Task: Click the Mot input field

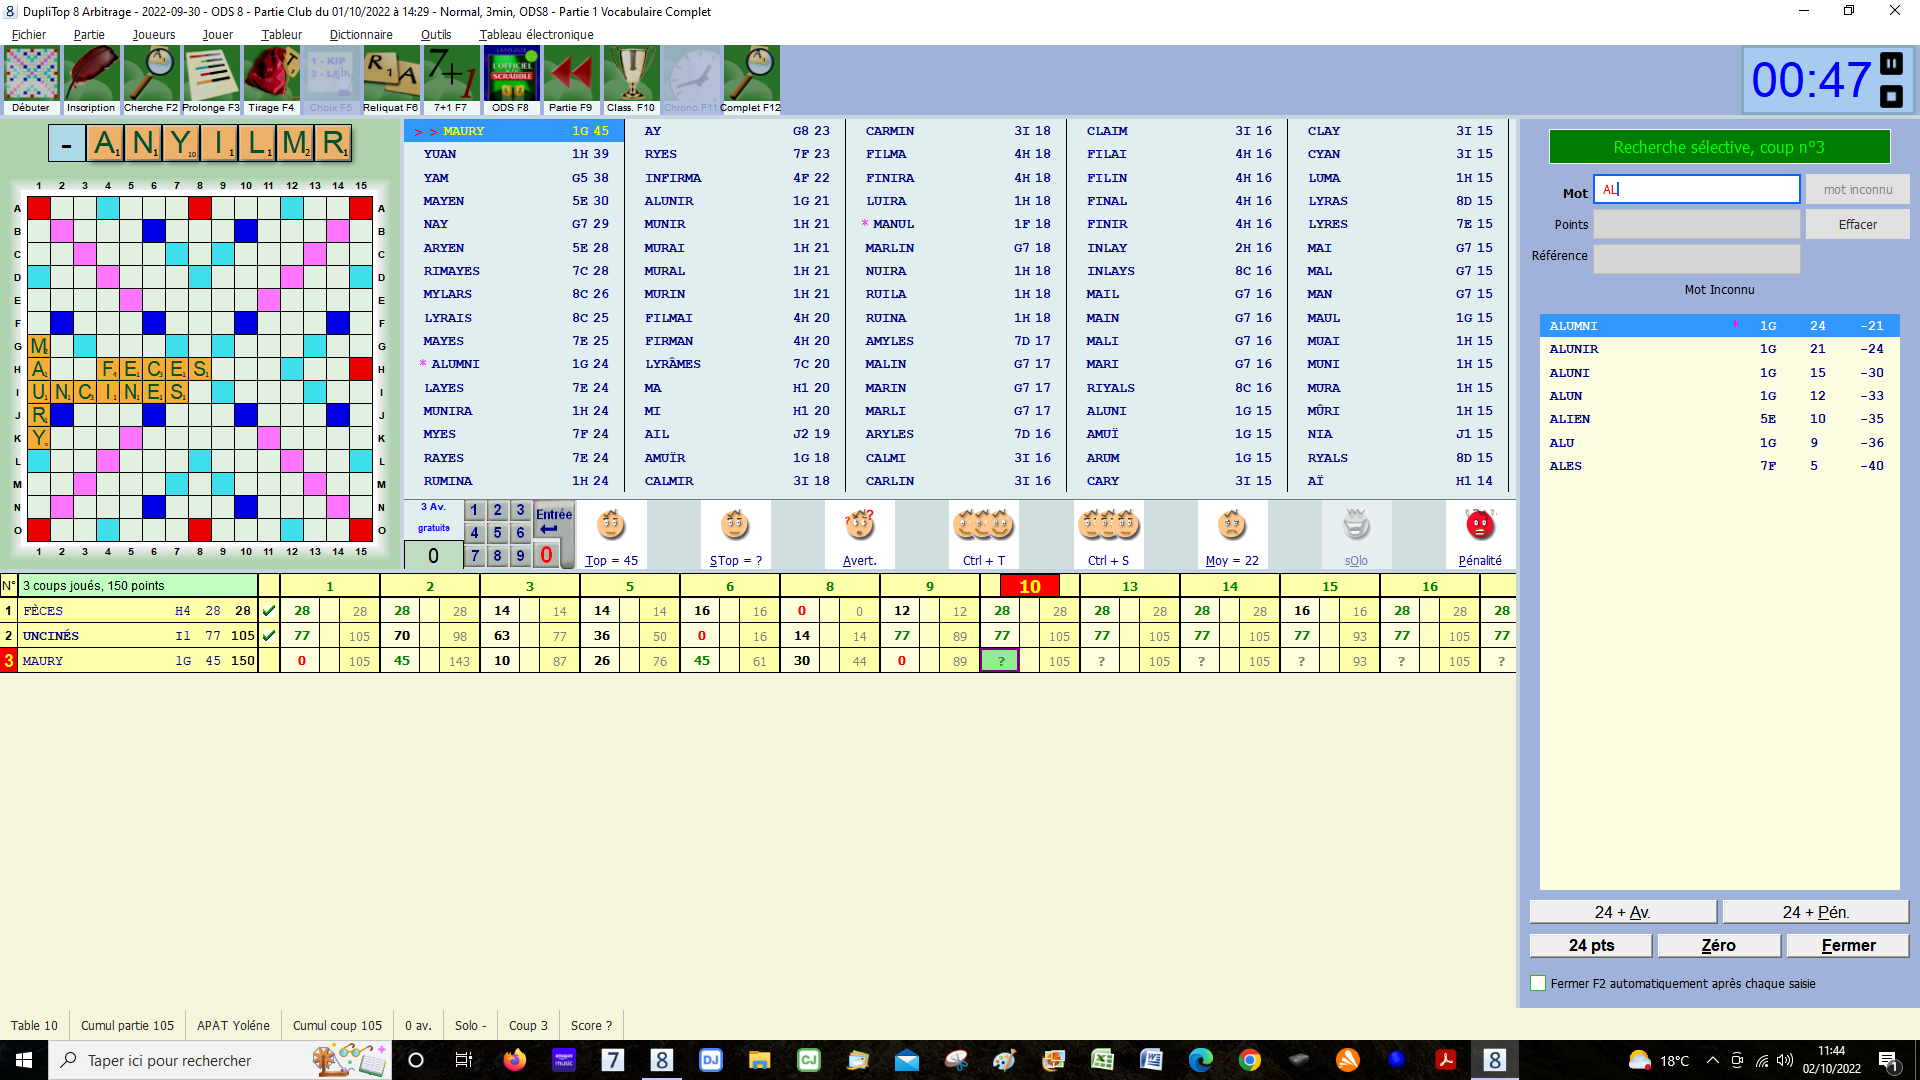Action: (x=1696, y=189)
